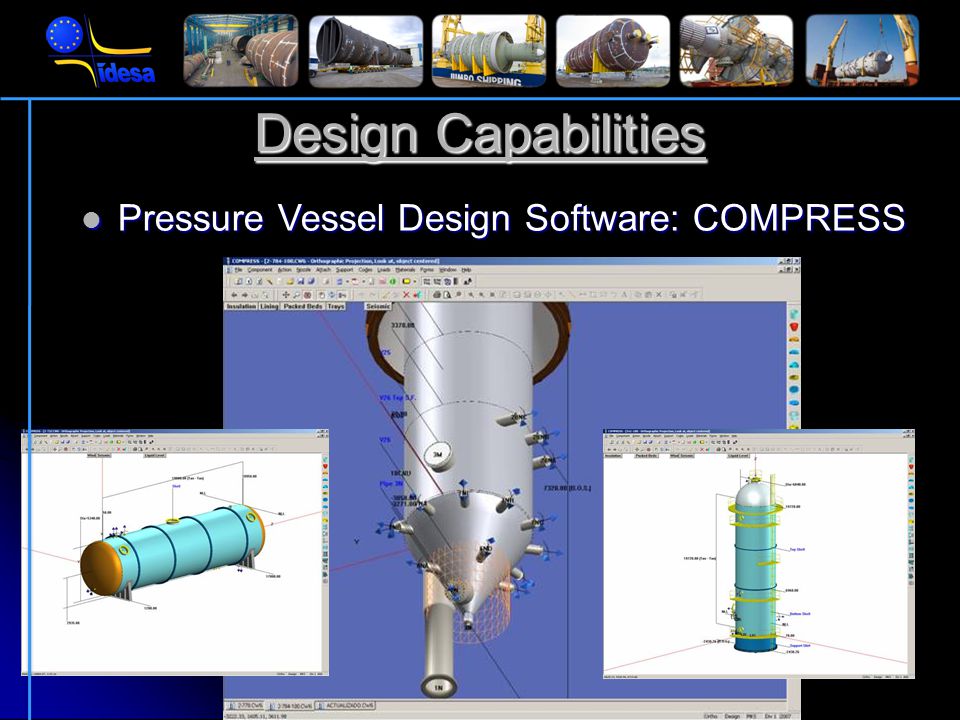
Task: Click the forward arrow toolbar icon
Action: click(x=245, y=295)
